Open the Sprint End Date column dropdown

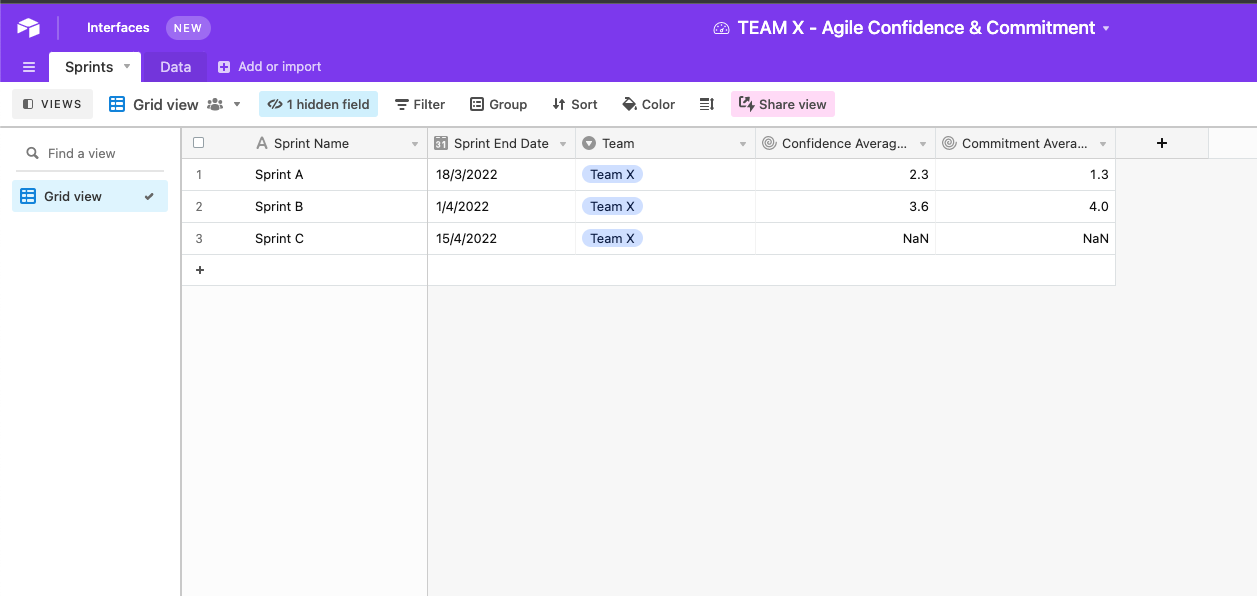(x=563, y=144)
